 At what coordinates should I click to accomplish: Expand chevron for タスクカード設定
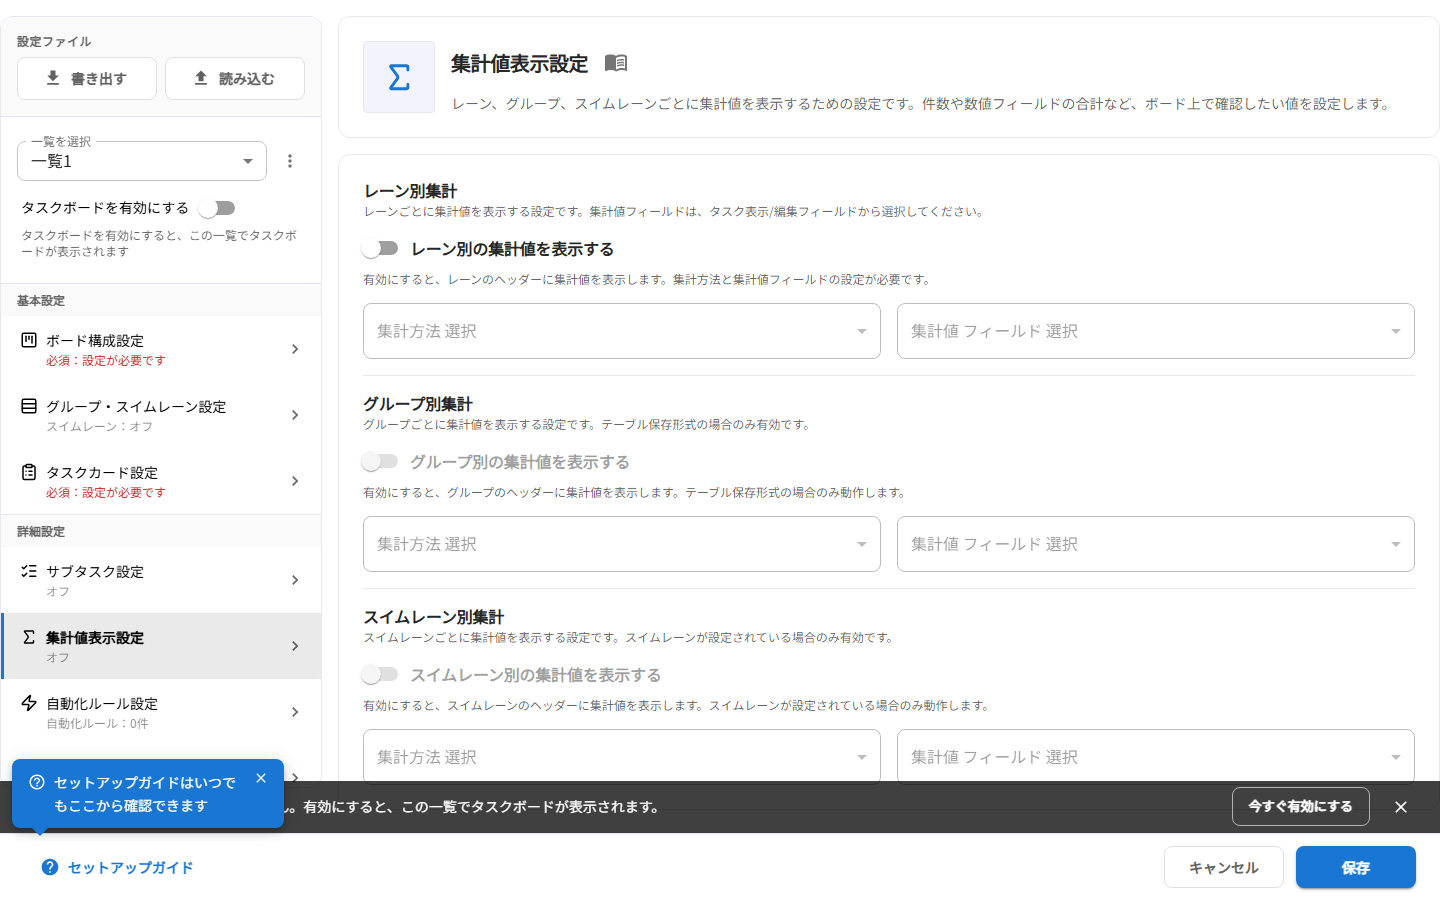pos(295,481)
